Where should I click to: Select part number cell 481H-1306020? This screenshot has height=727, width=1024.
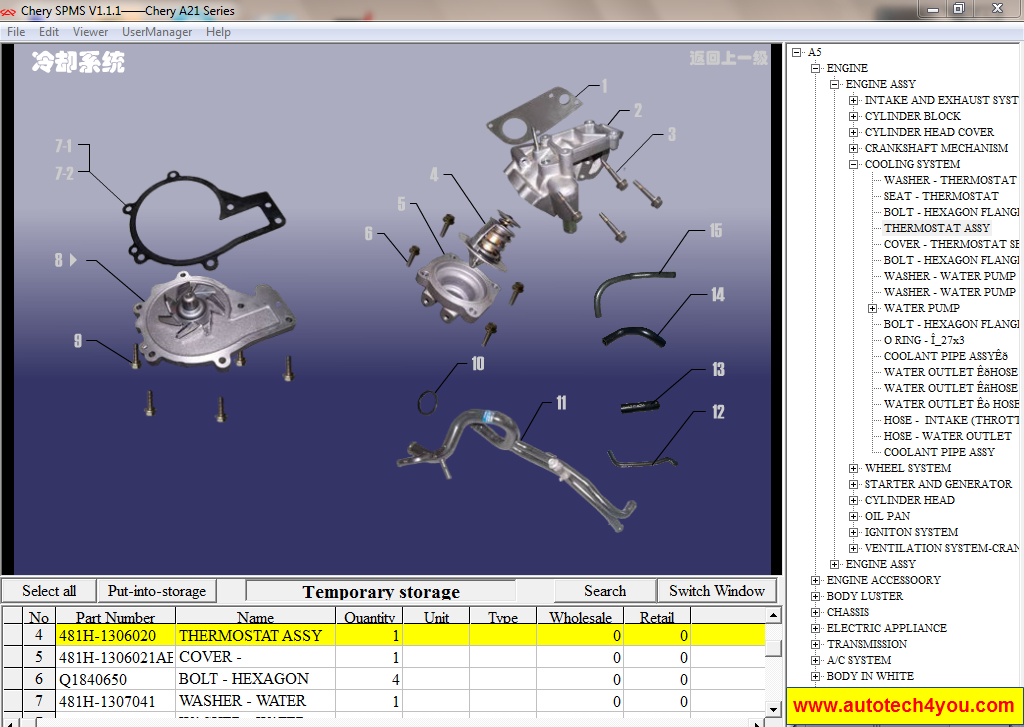point(116,636)
